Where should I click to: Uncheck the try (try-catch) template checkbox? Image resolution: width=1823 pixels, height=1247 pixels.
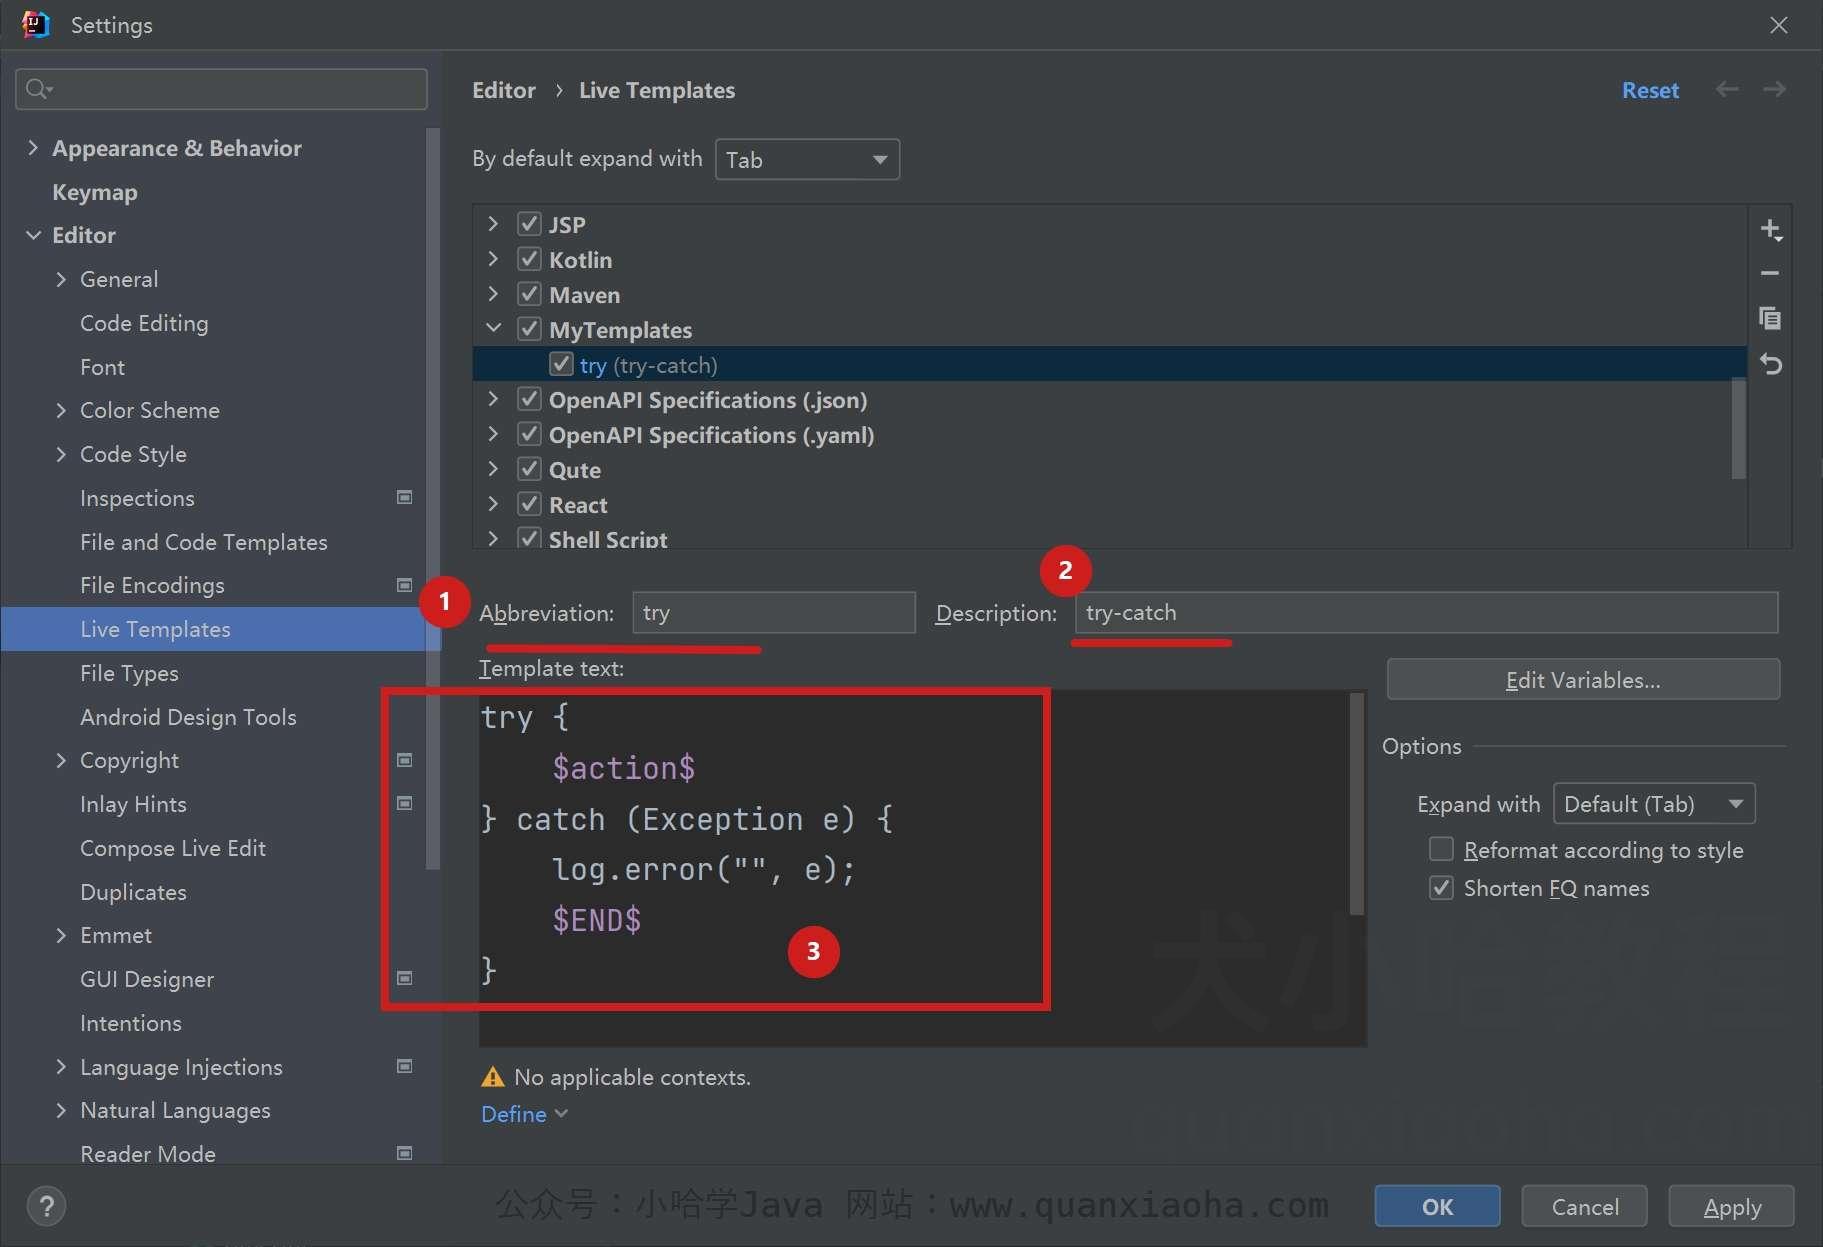[x=561, y=364]
